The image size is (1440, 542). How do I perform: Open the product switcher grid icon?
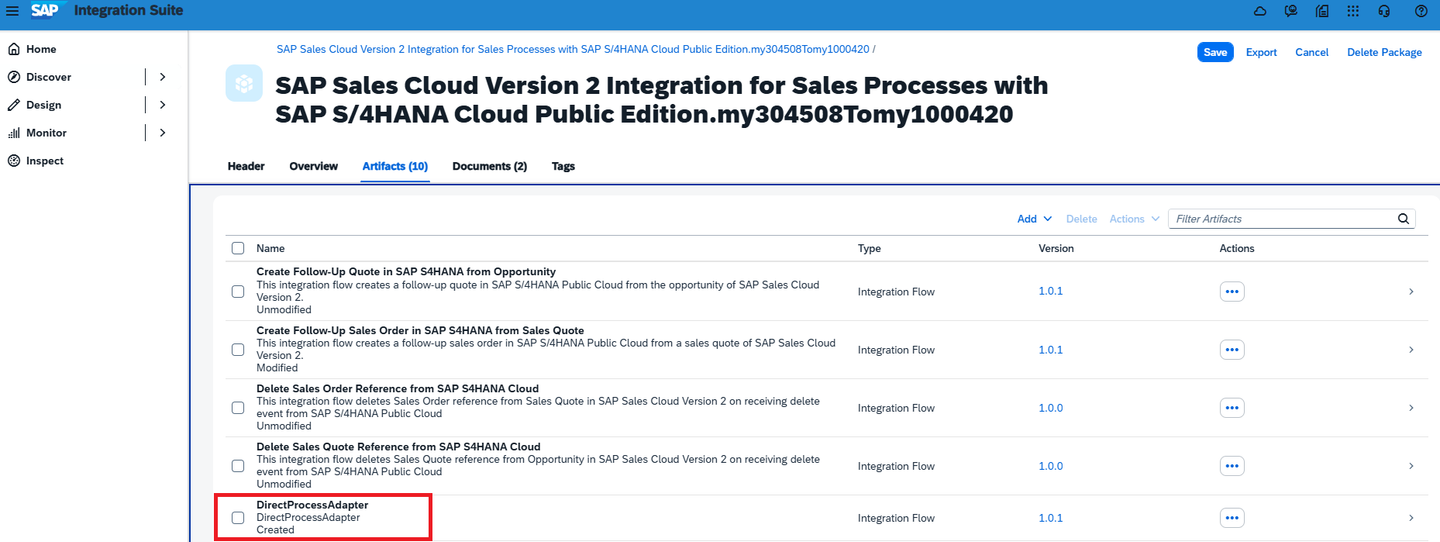coord(1353,11)
